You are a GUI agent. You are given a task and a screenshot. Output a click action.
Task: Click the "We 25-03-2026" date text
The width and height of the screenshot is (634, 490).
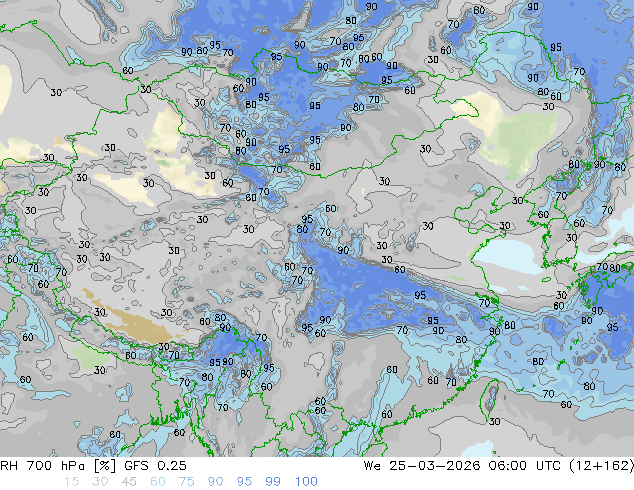[422, 466]
